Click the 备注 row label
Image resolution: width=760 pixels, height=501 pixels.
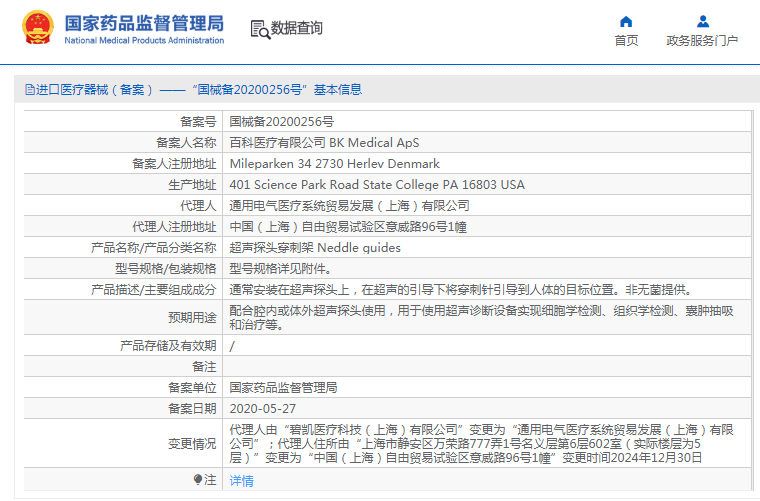(x=204, y=367)
